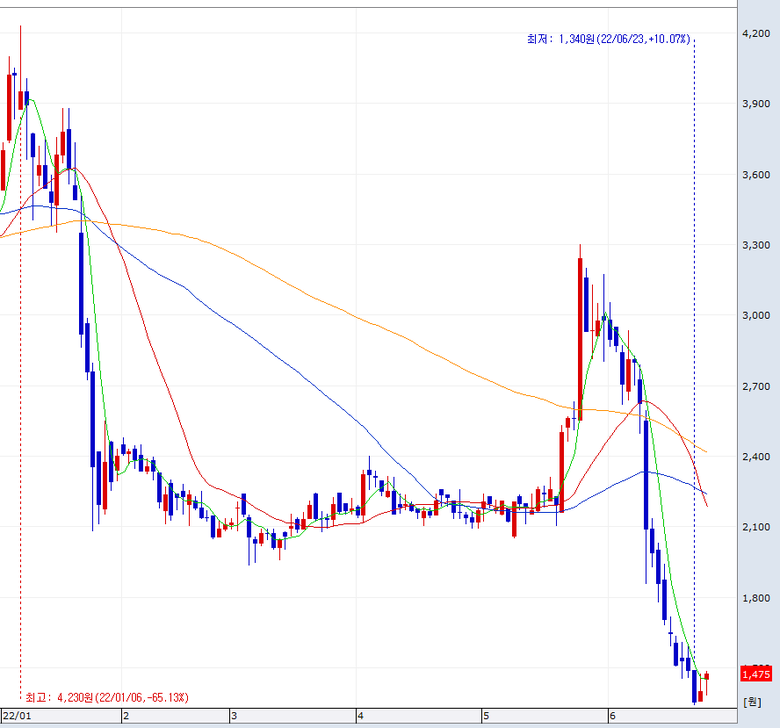Viewport: 780px width, 728px height.
Task: Click the lowest price label 최저: 1,340원
Action: point(609,39)
